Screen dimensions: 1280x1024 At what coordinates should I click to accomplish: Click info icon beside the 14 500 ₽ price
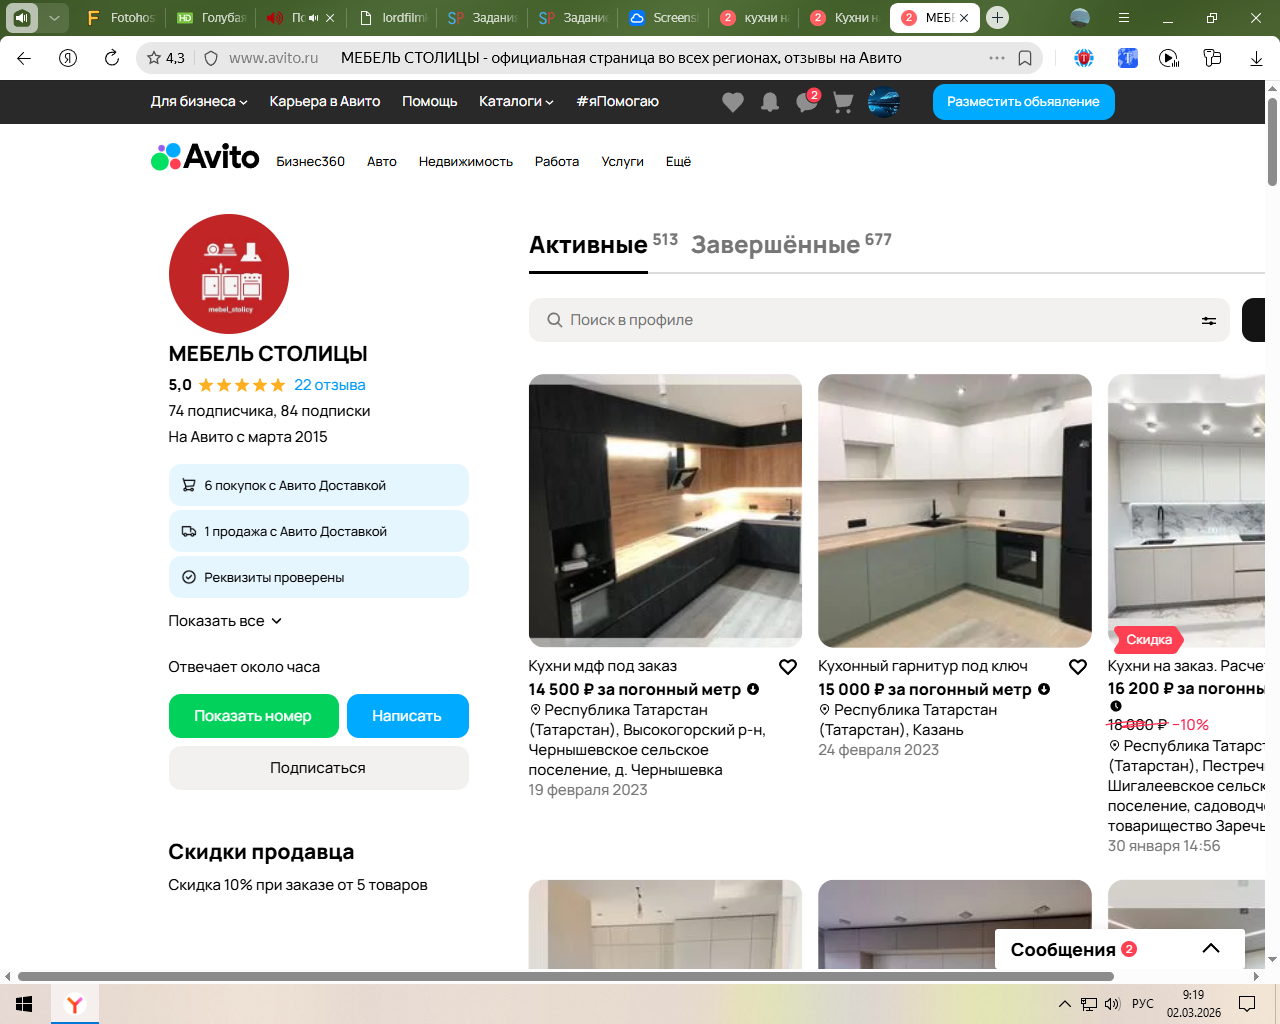[x=753, y=689]
